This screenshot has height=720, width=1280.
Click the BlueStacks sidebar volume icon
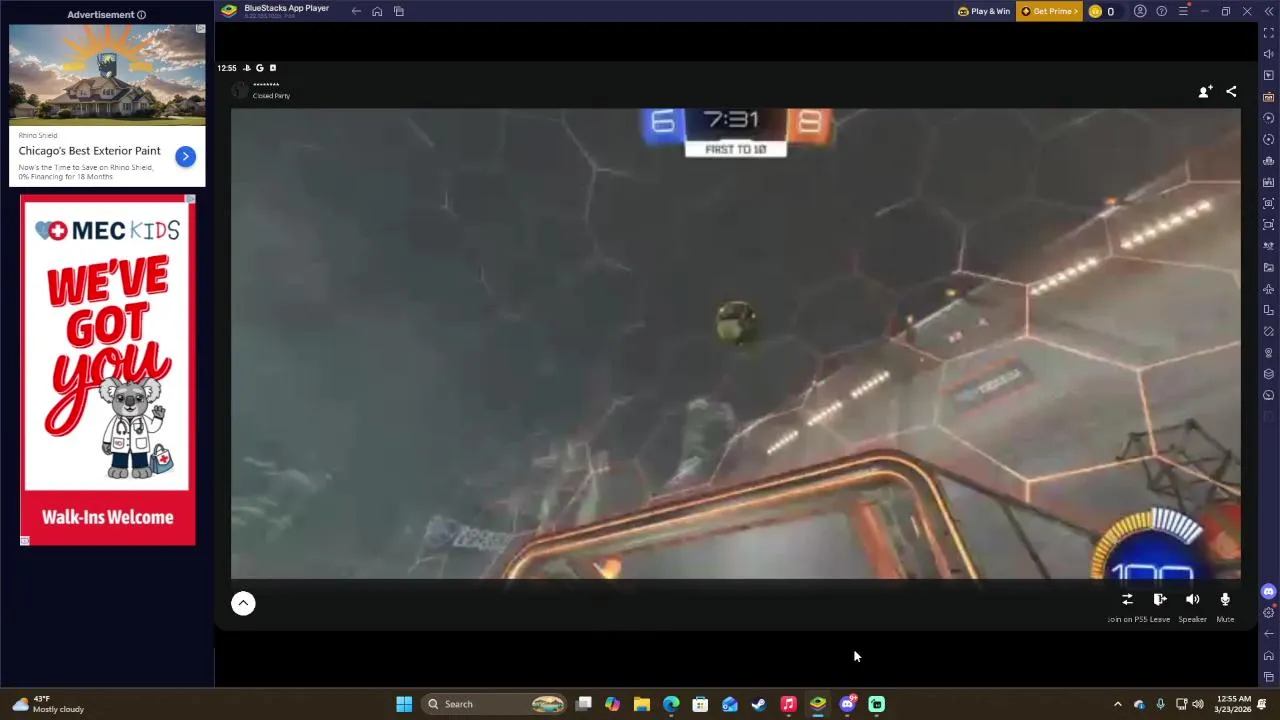(1269, 54)
